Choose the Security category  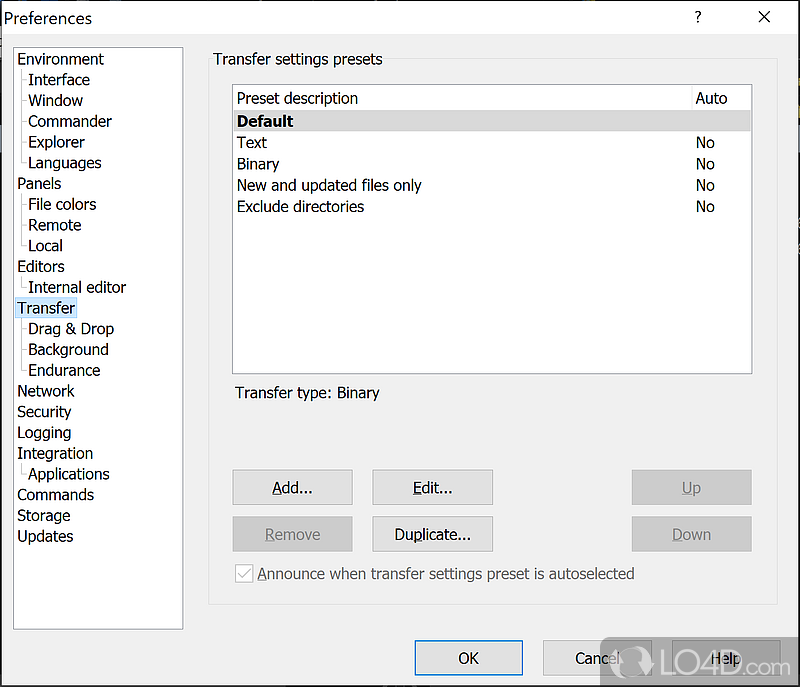click(x=44, y=412)
